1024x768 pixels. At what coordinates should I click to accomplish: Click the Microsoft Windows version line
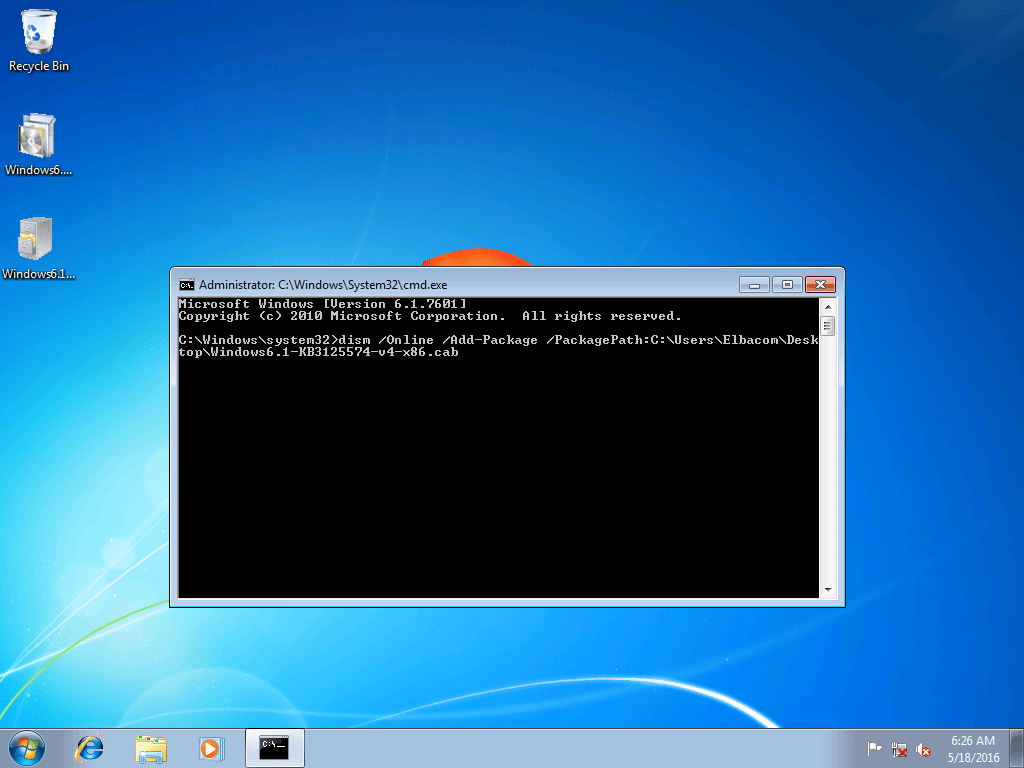(x=323, y=304)
